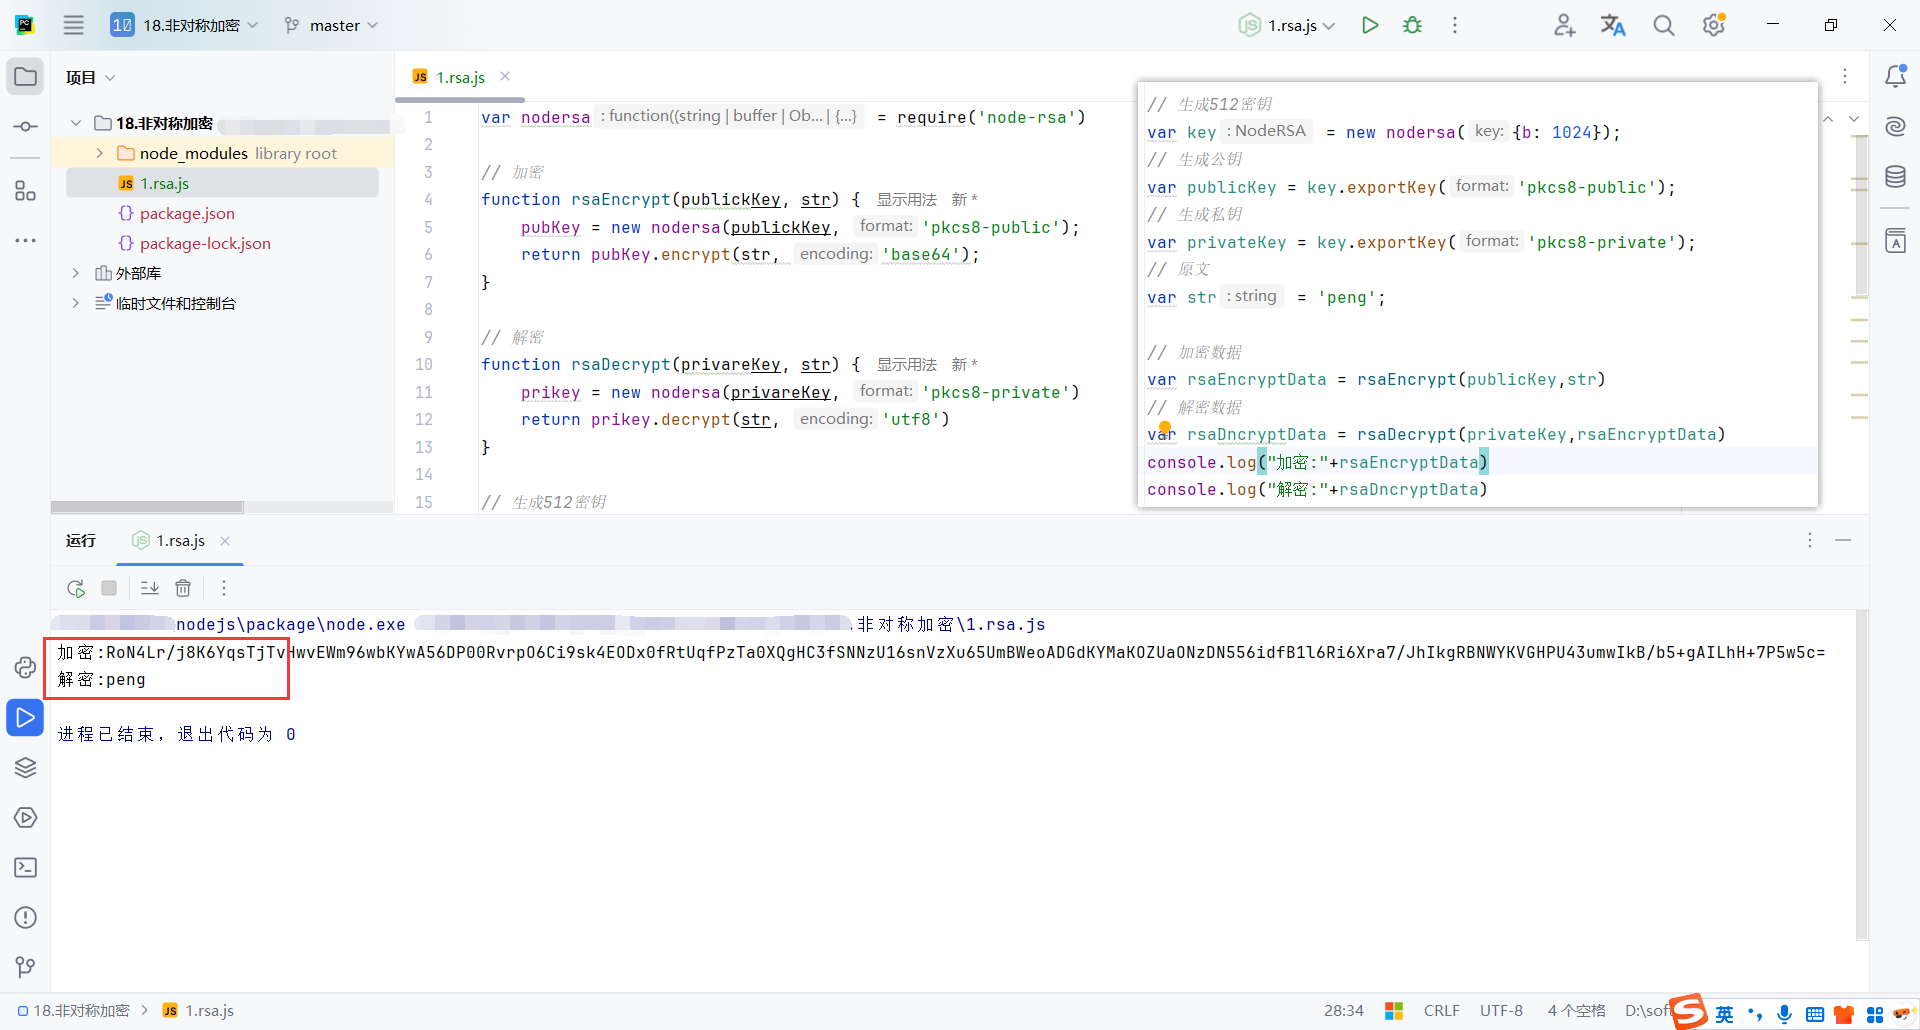Open the Notifications bell
This screenshot has width=1920, height=1030.
coord(1895,76)
